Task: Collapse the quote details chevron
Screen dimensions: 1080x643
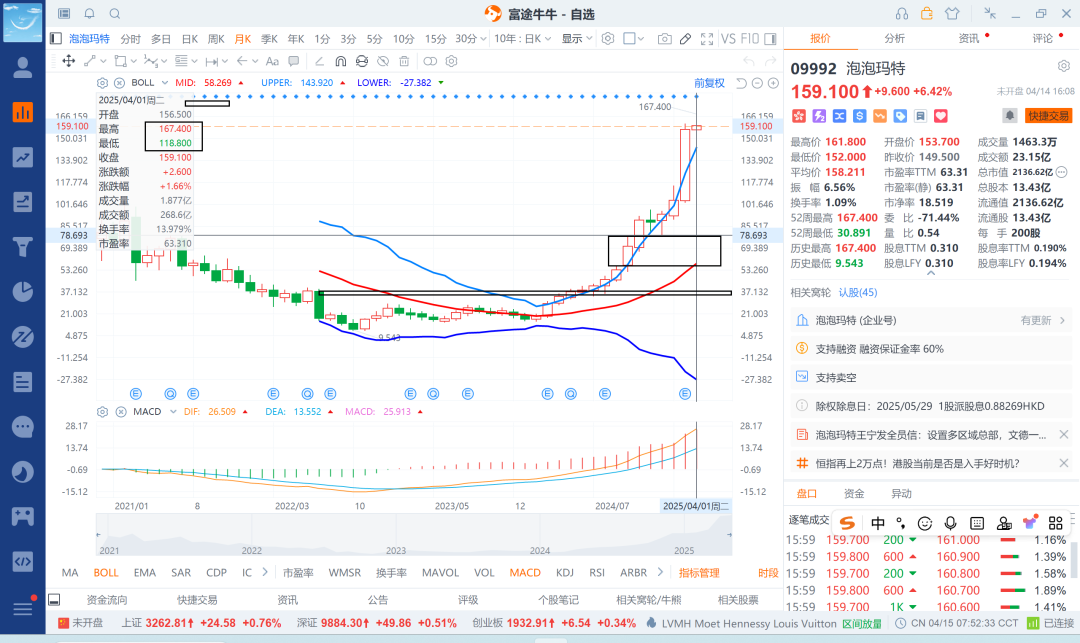Action: click(x=931, y=273)
